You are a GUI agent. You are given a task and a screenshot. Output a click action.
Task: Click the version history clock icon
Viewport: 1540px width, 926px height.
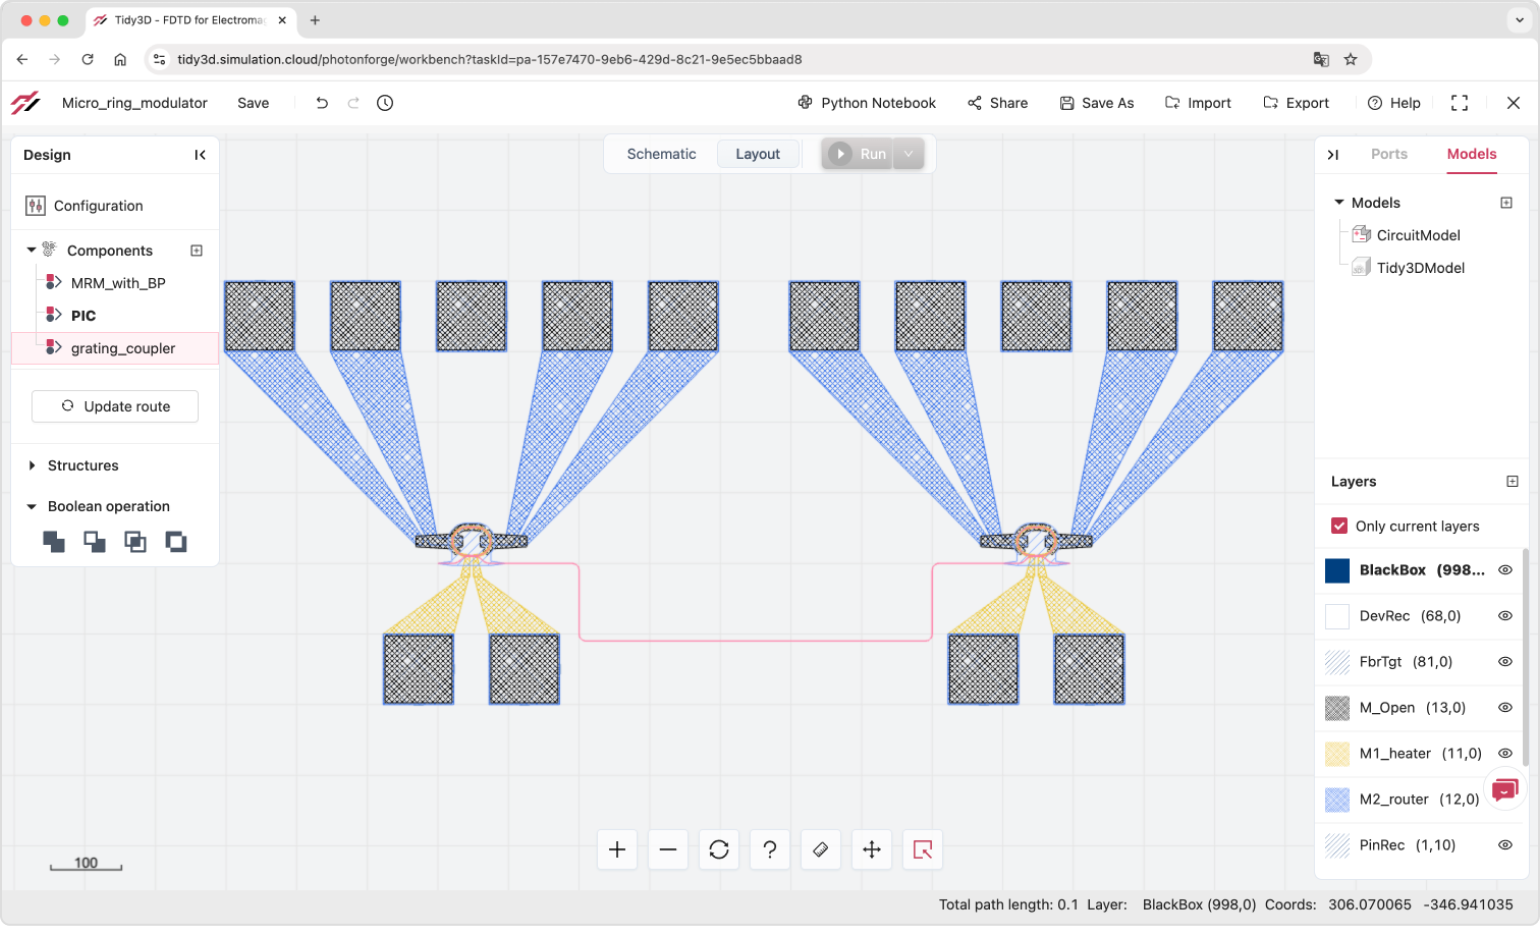coord(385,103)
